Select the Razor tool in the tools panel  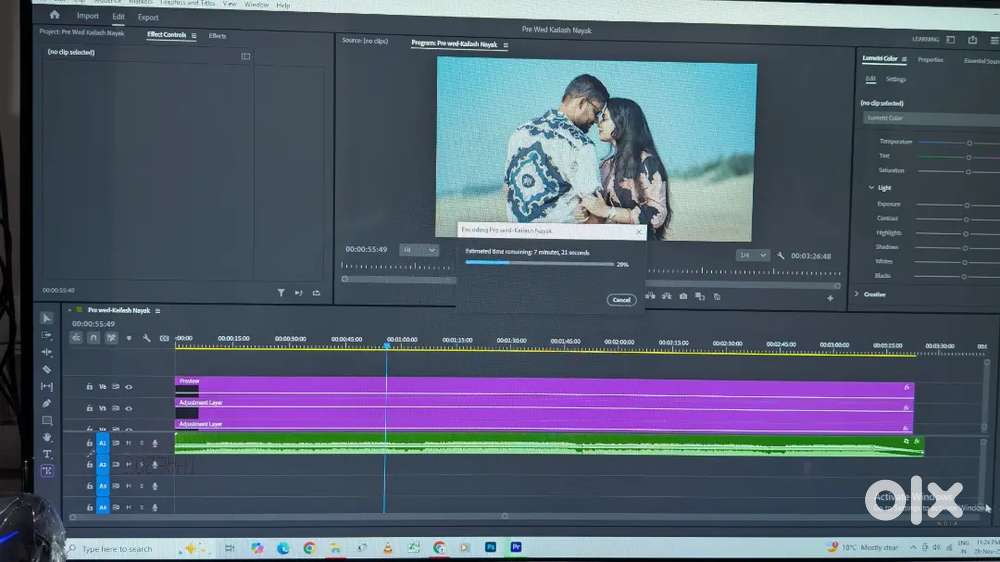(x=47, y=370)
